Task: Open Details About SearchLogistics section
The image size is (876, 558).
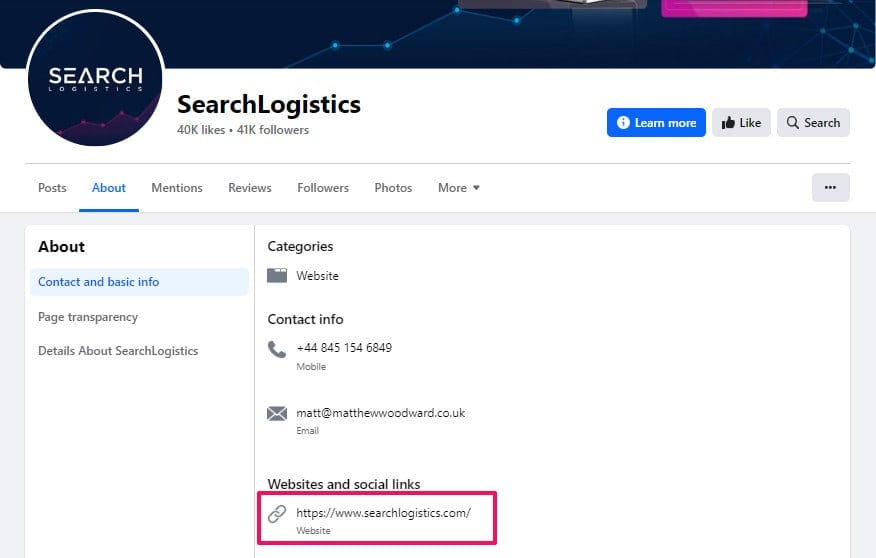Action: (118, 351)
